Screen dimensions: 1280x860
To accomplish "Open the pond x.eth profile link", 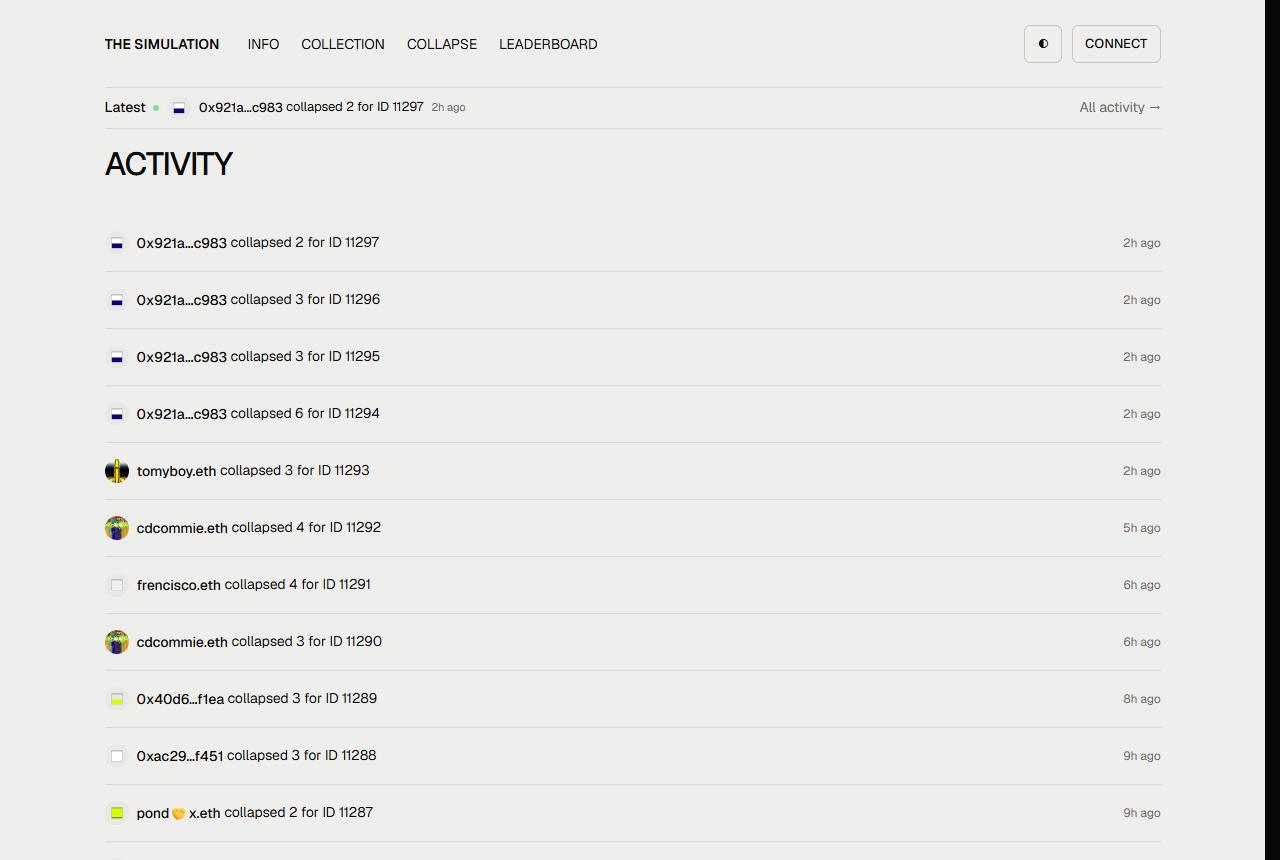I will point(178,813).
